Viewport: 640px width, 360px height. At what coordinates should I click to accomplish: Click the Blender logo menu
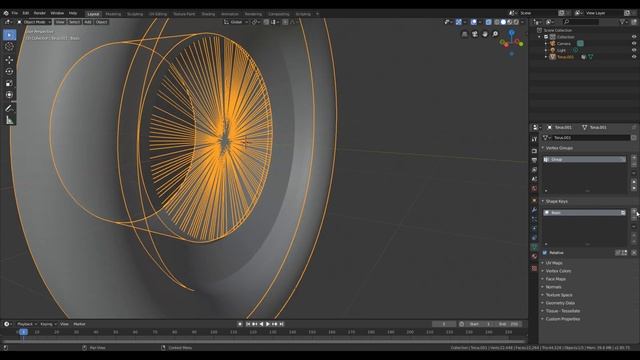[6, 13]
